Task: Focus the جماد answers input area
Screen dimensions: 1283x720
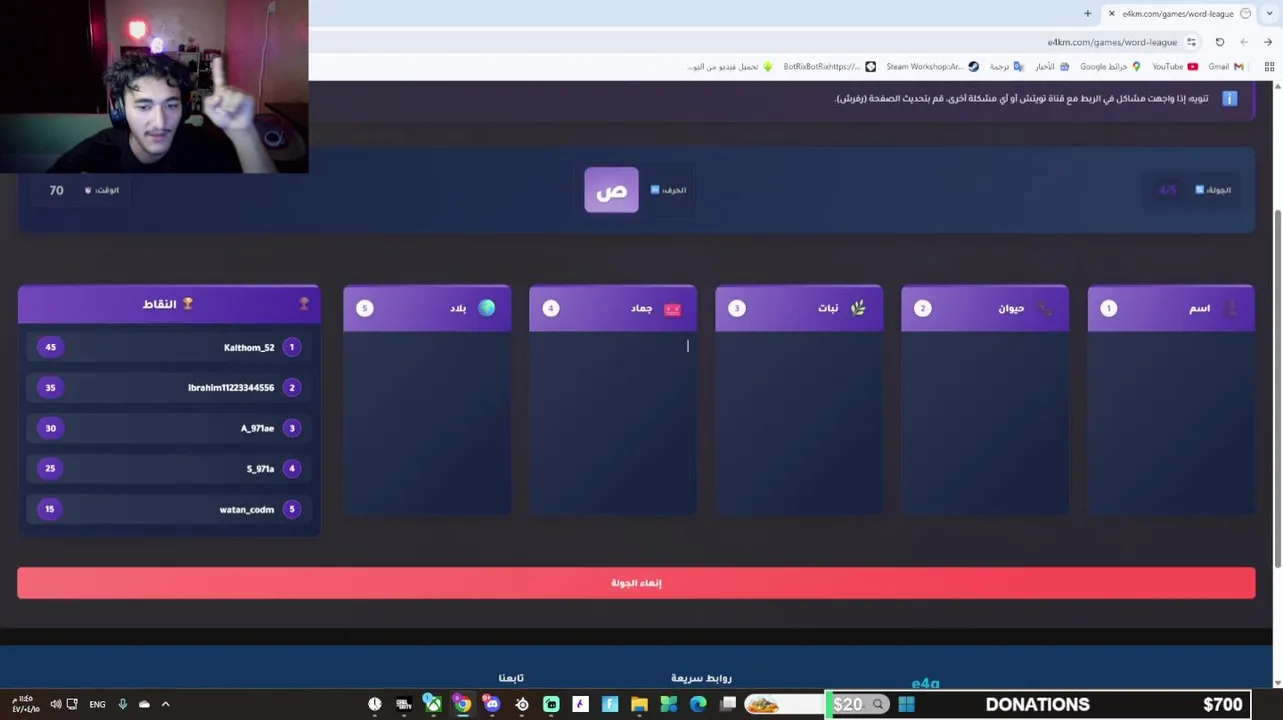Action: (612, 422)
